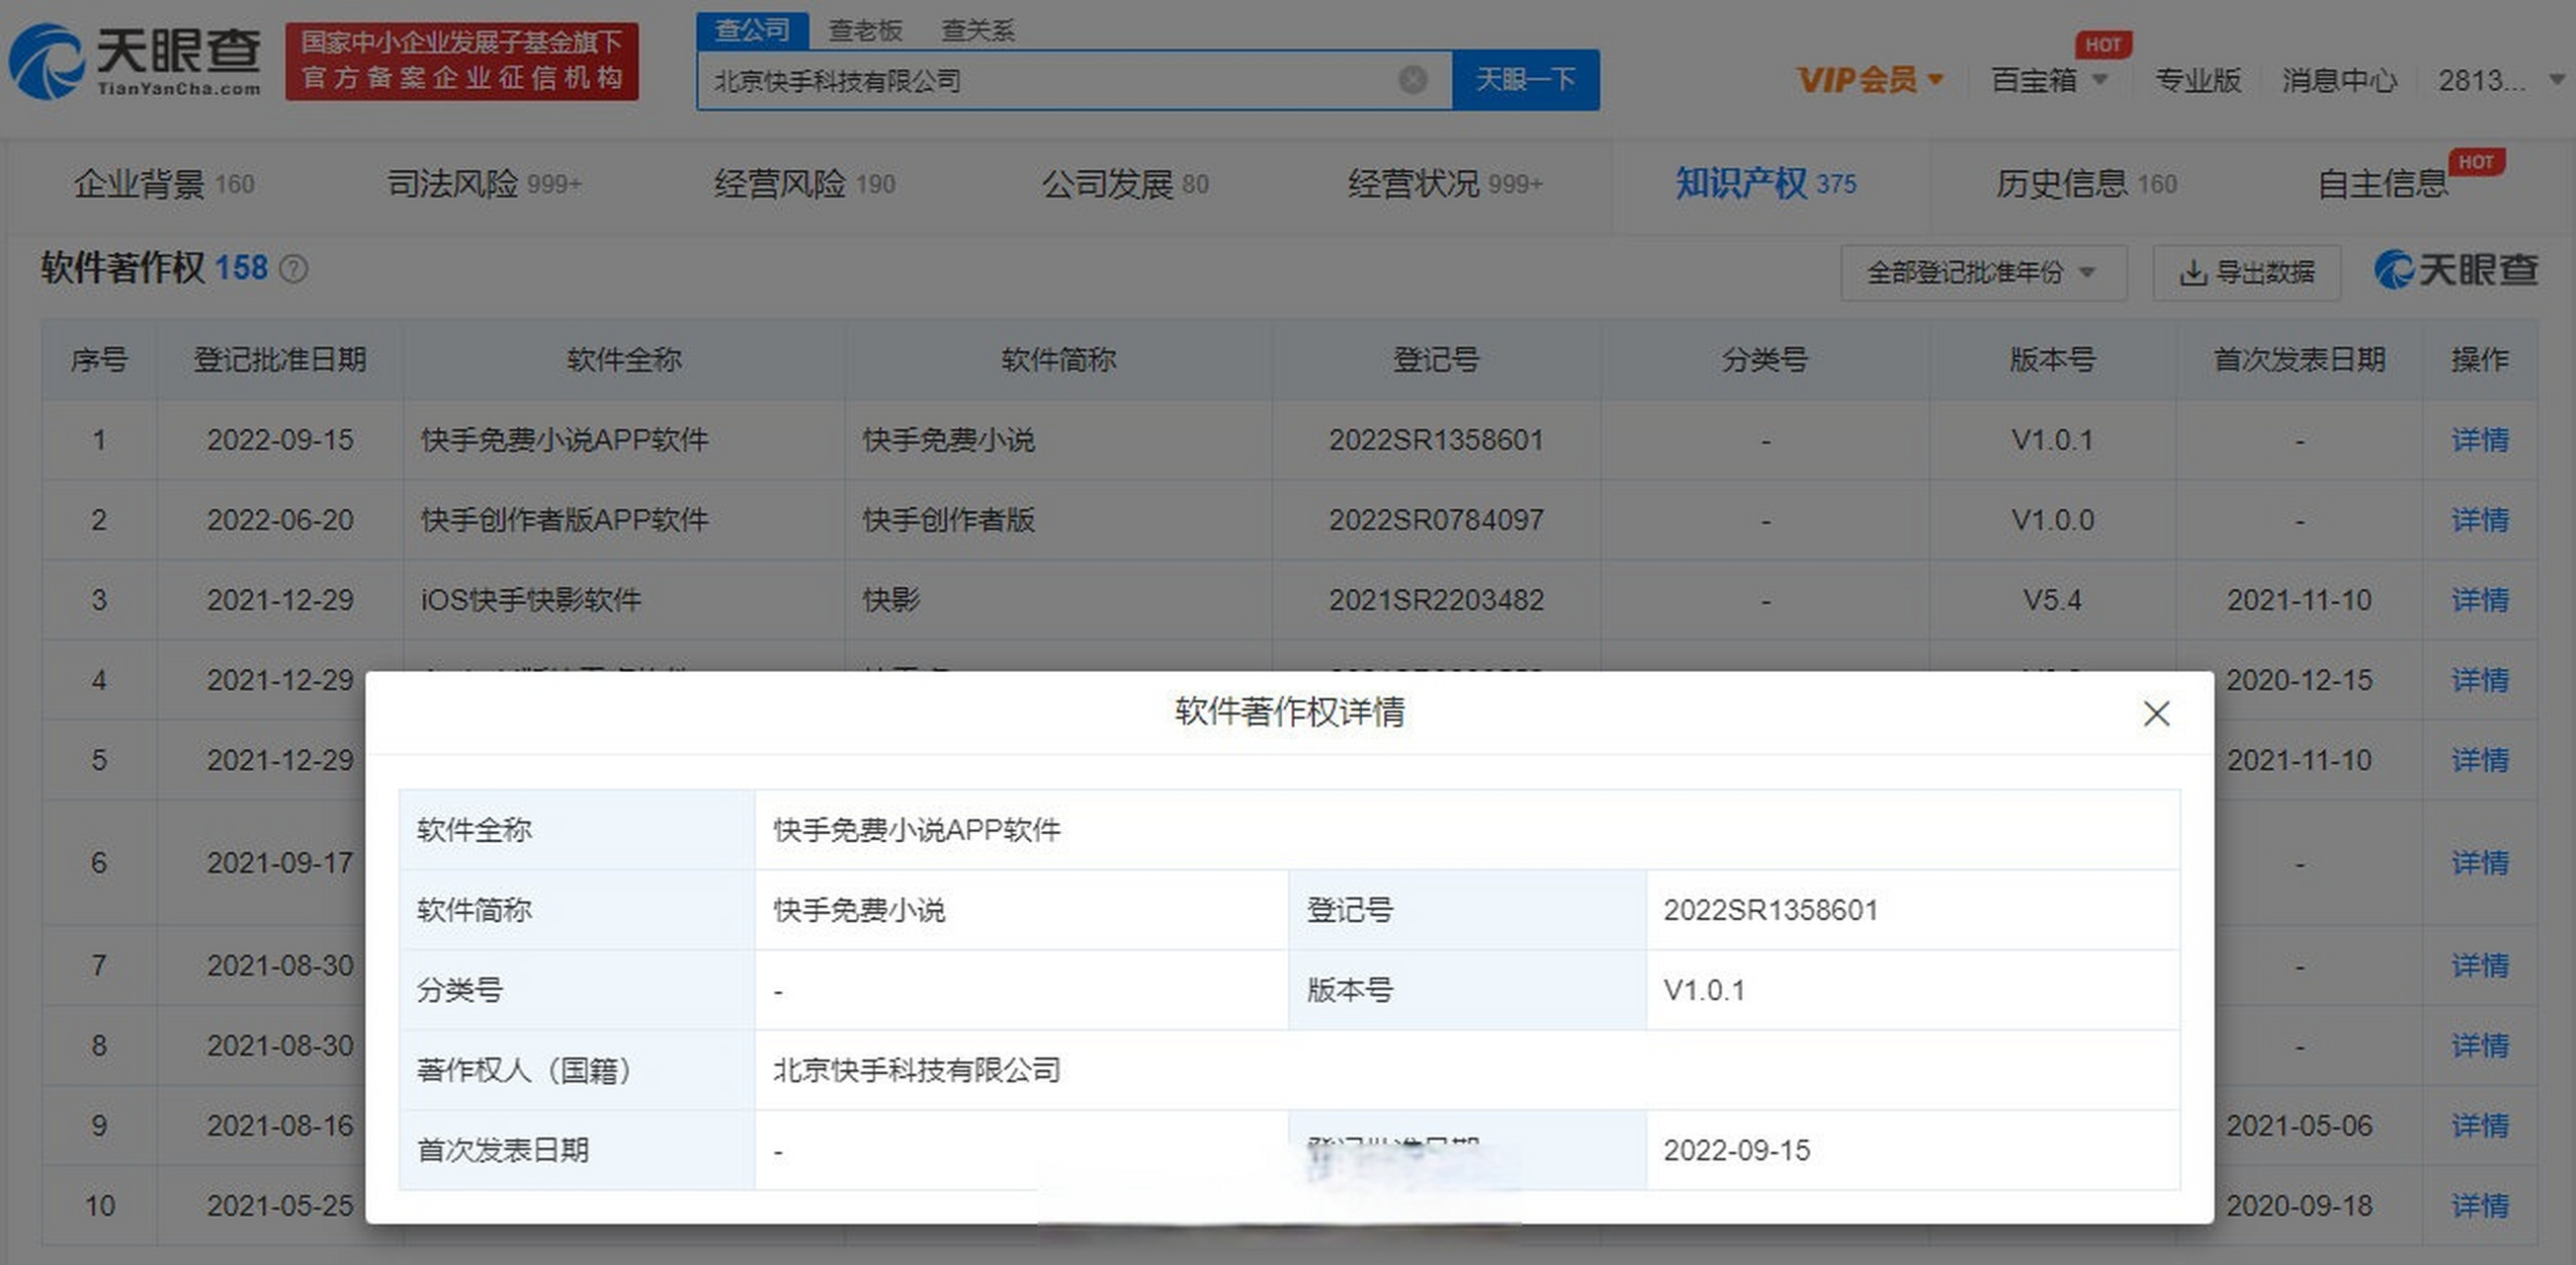2576x1265 pixels.
Task: Close the software copyright details dialog
Action: click(x=2156, y=713)
